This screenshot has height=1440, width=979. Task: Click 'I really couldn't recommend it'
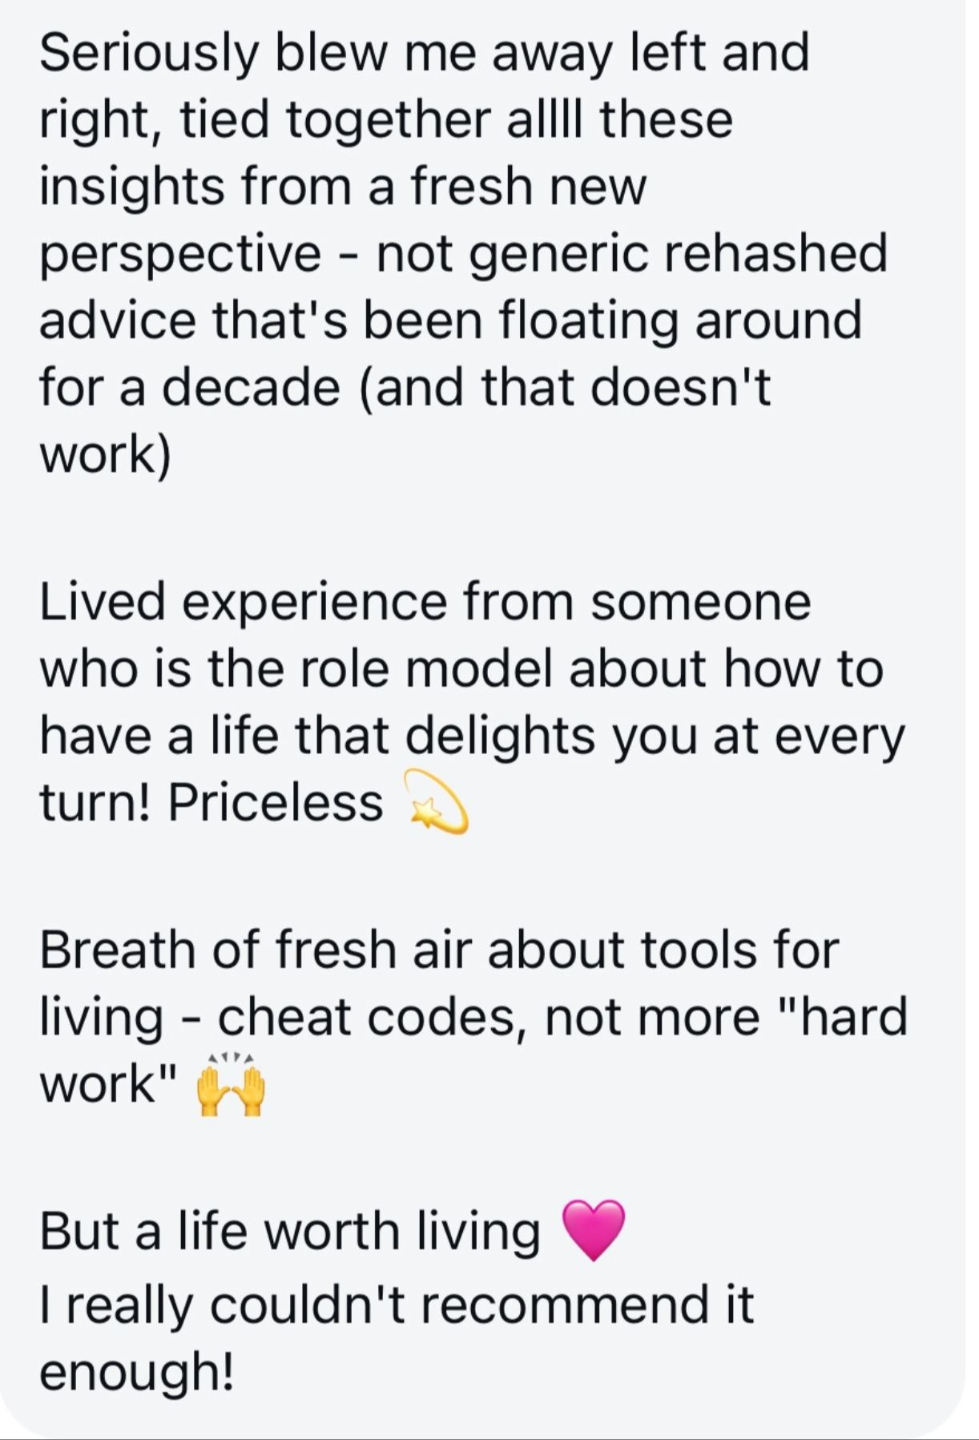396,1305
